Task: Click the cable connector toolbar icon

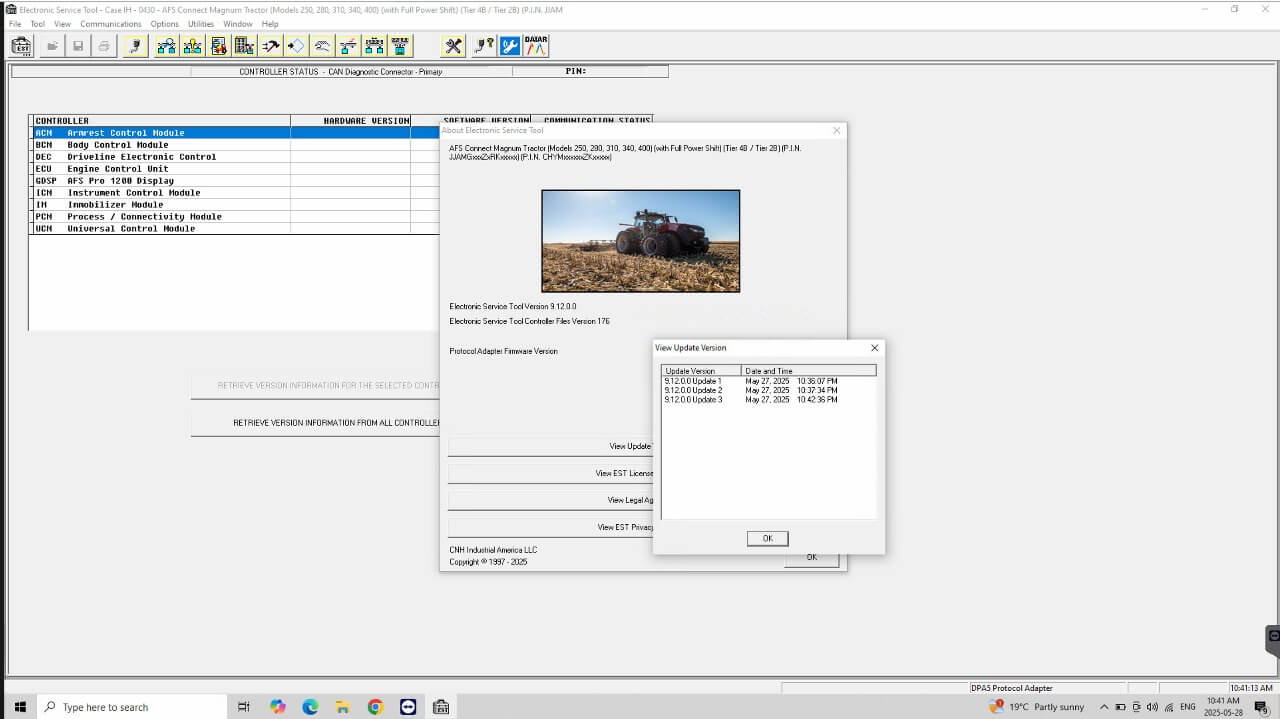Action: click(135, 46)
